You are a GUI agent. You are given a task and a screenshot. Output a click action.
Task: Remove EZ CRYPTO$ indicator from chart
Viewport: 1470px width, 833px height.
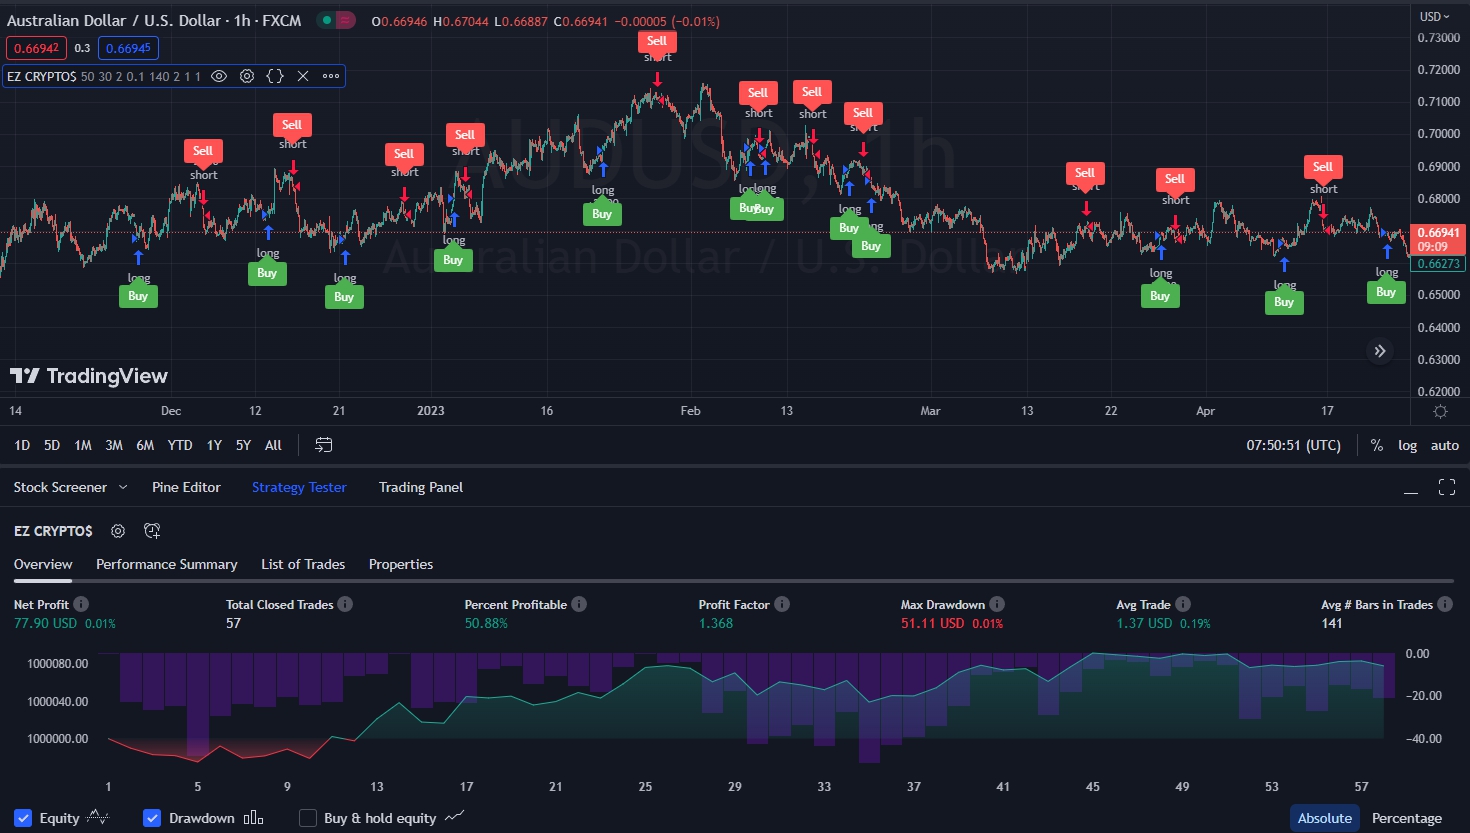pos(303,76)
